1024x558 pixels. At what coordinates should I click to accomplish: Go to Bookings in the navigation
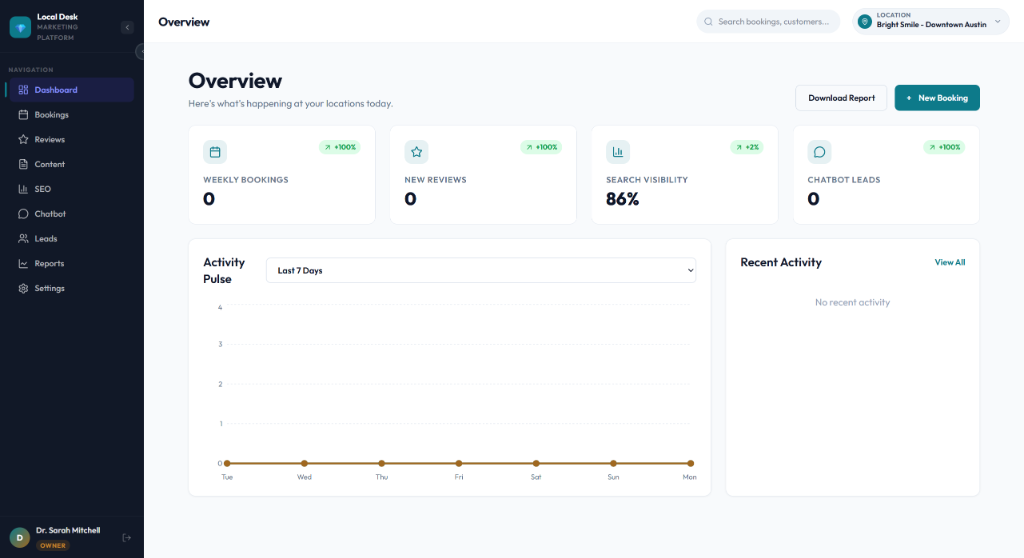(71, 115)
